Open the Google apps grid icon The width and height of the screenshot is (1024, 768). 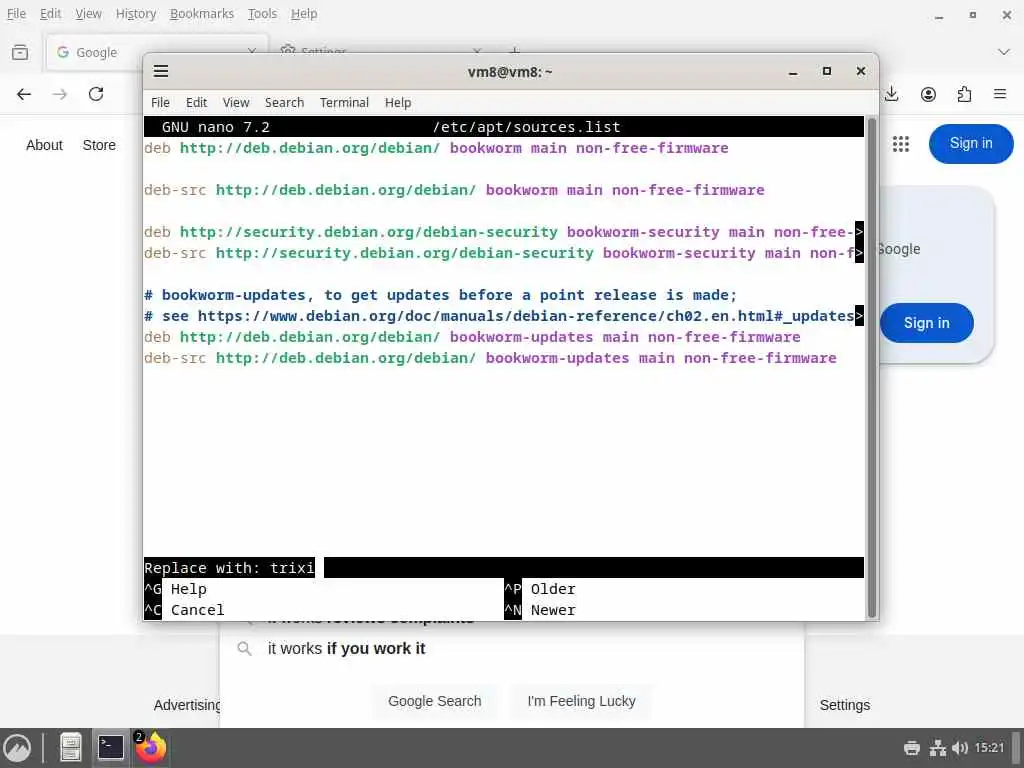coord(901,144)
